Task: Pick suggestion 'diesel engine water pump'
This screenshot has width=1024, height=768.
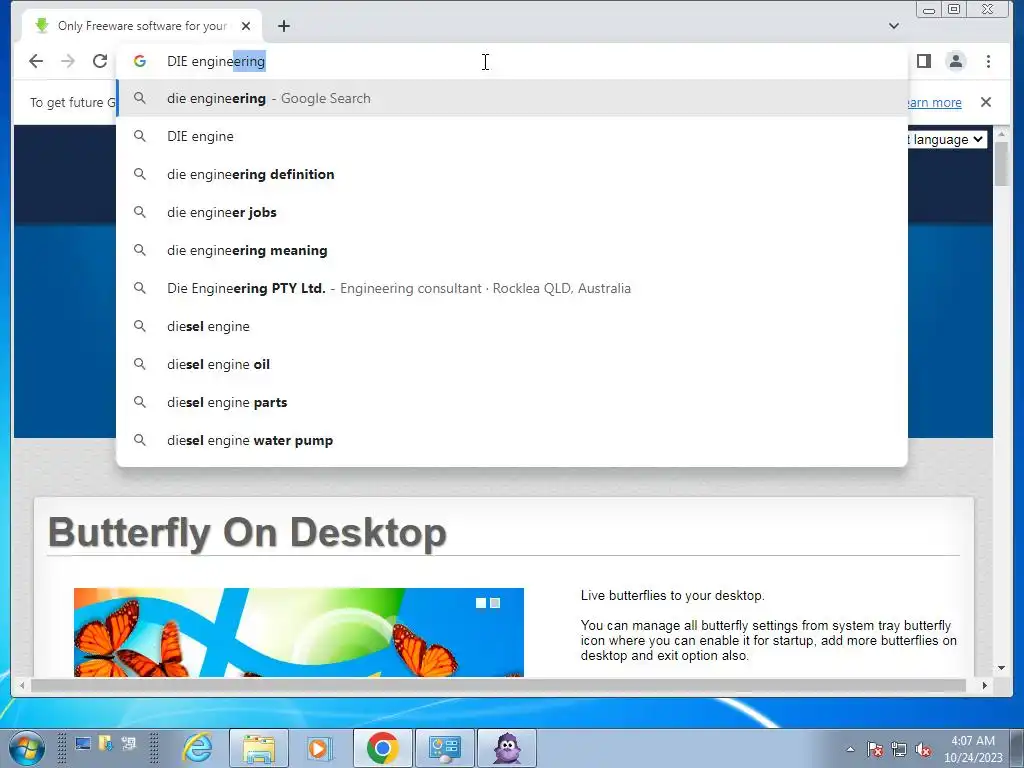Action: (512, 440)
